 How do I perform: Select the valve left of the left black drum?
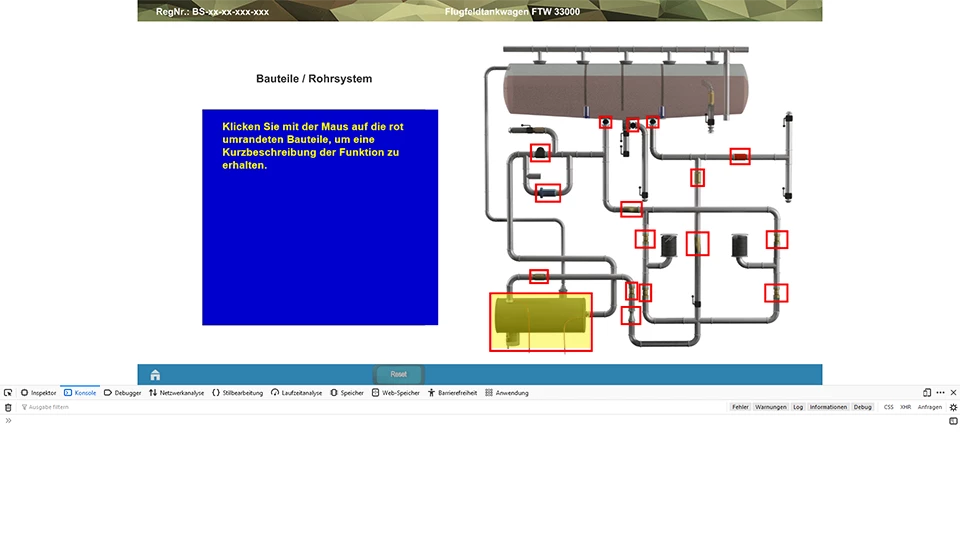coord(645,239)
